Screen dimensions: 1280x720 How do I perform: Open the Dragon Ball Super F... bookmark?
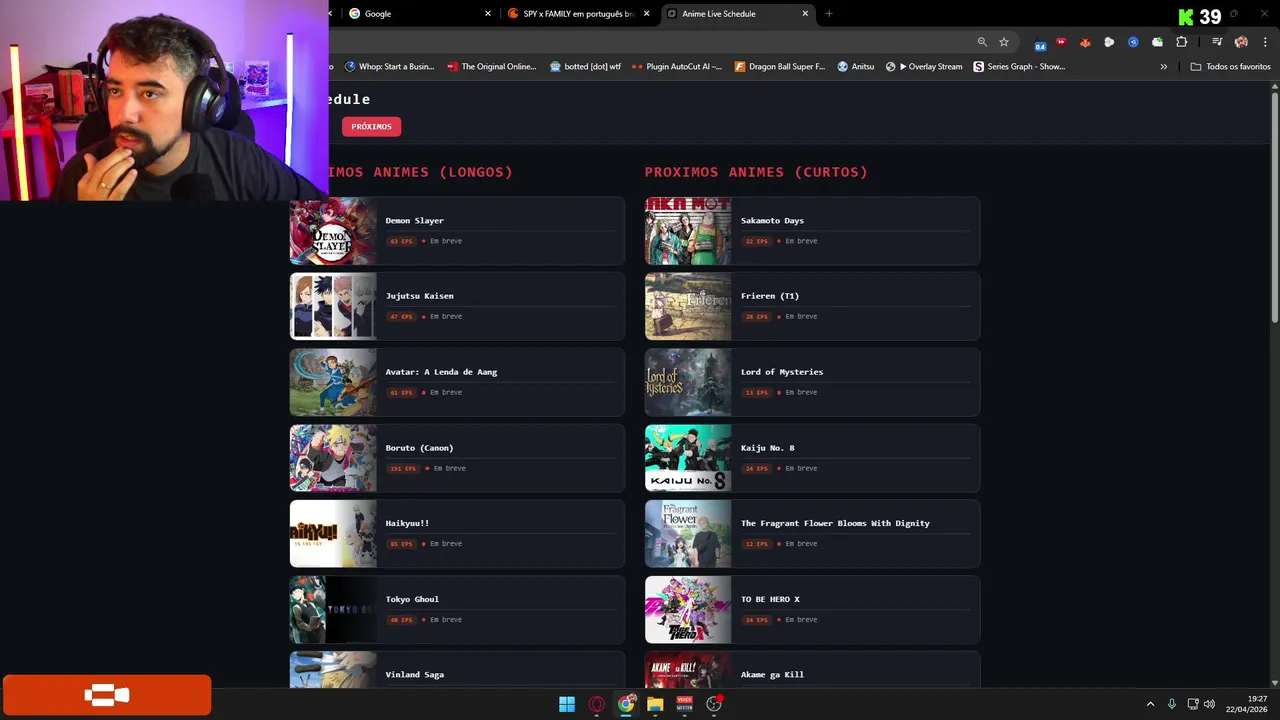(780, 66)
